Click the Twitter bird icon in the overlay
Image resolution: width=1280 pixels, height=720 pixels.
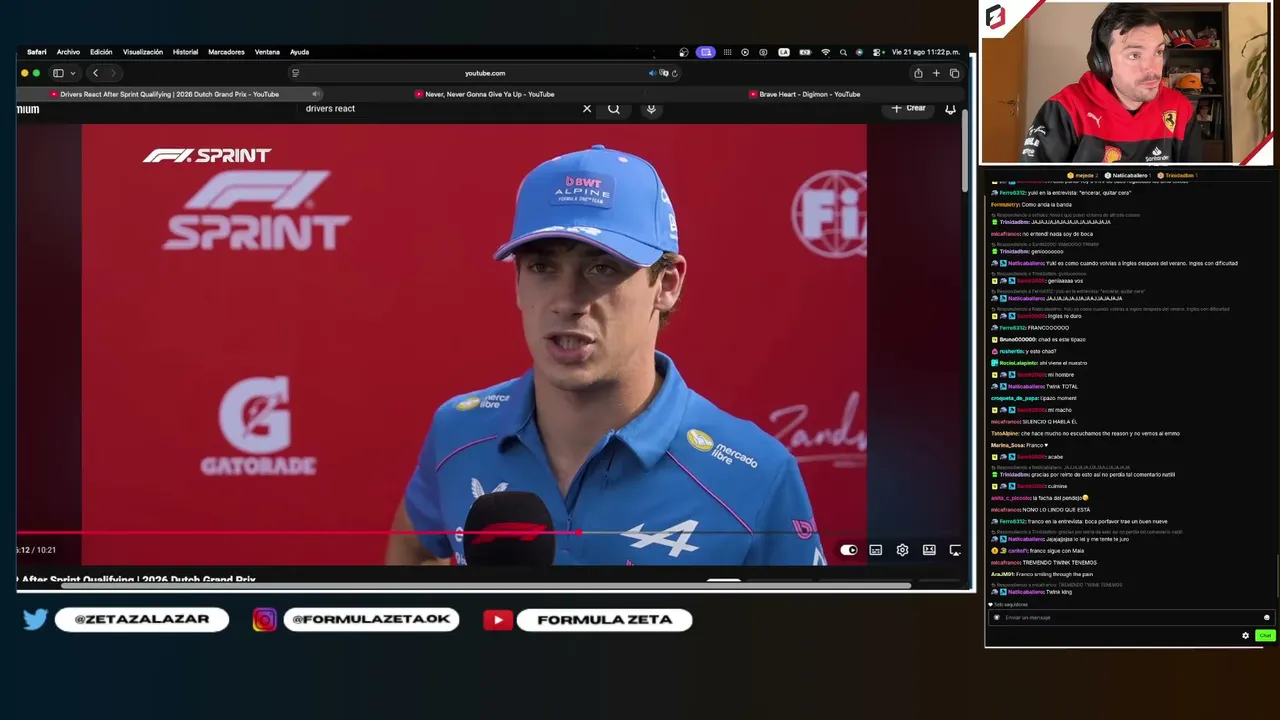pyautogui.click(x=35, y=620)
